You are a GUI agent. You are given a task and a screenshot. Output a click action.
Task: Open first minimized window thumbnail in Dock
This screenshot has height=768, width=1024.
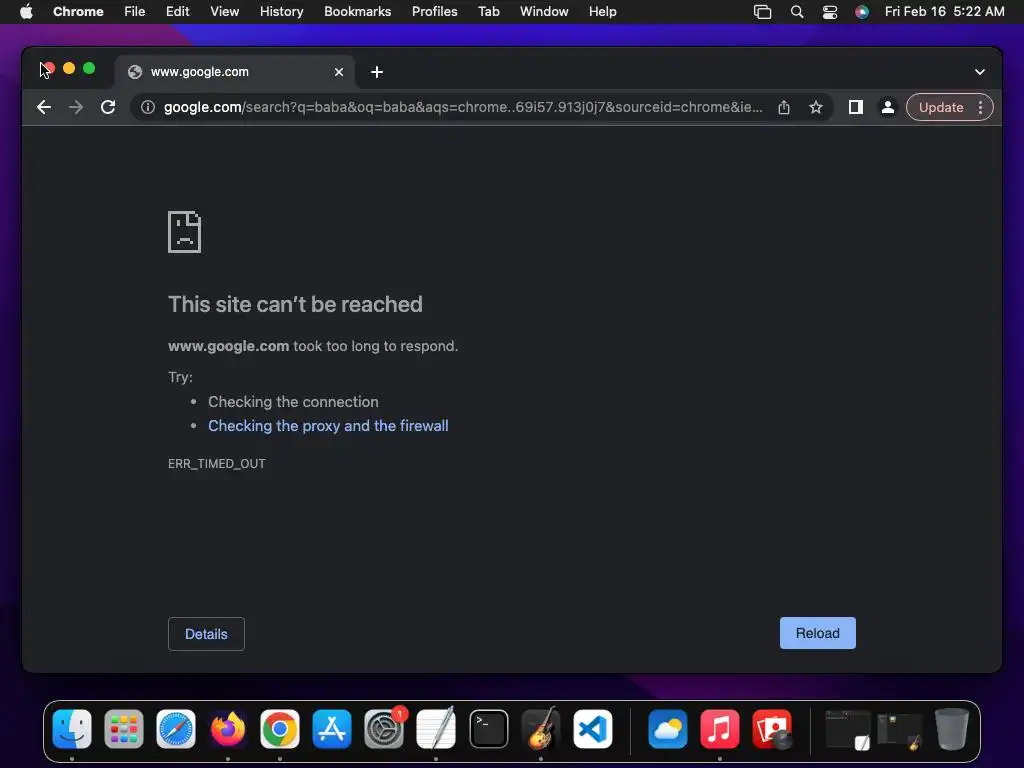(x=848, y=729)
